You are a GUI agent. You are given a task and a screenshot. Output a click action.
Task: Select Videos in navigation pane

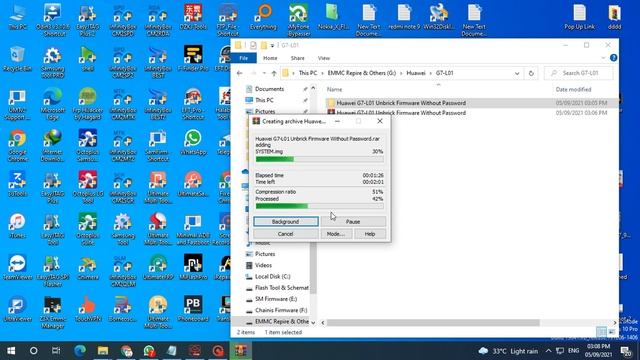pos(263,265)
